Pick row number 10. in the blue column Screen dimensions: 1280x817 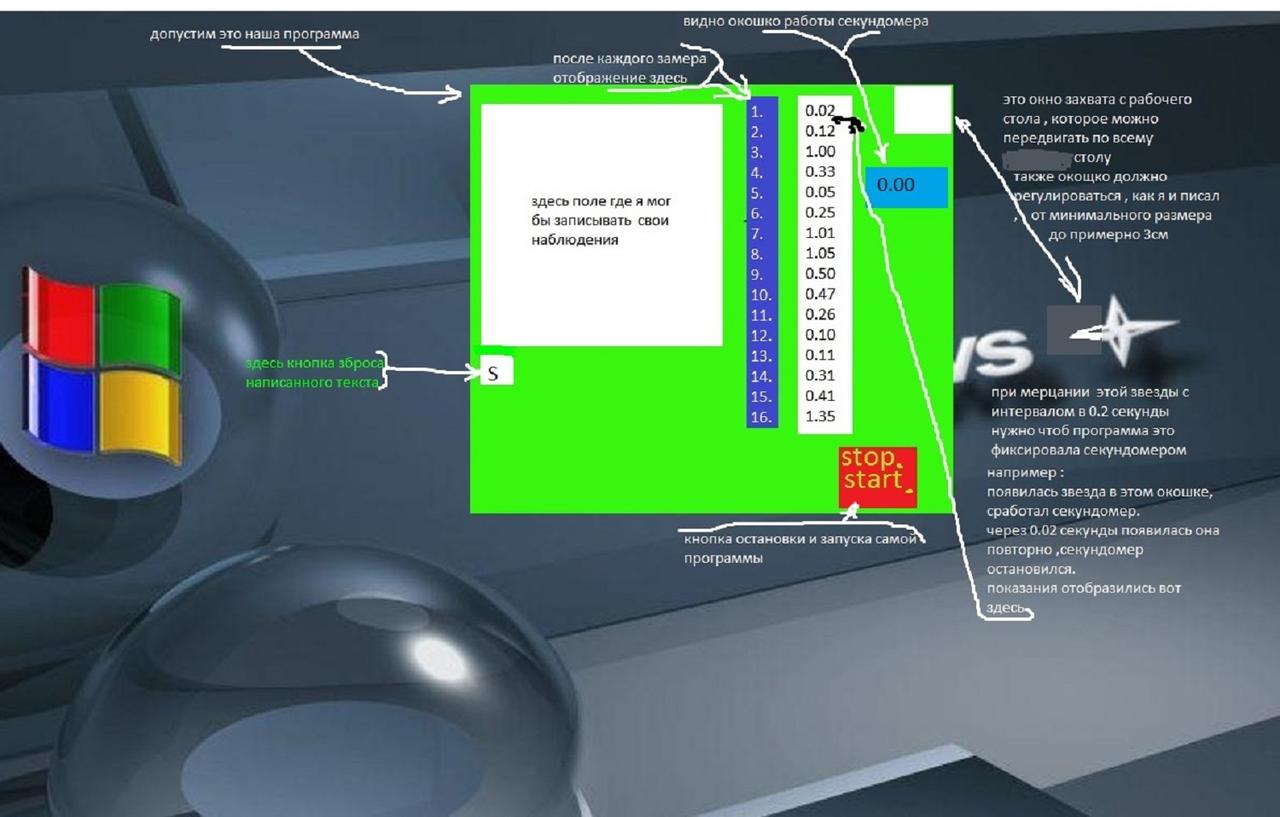(761, 295)
